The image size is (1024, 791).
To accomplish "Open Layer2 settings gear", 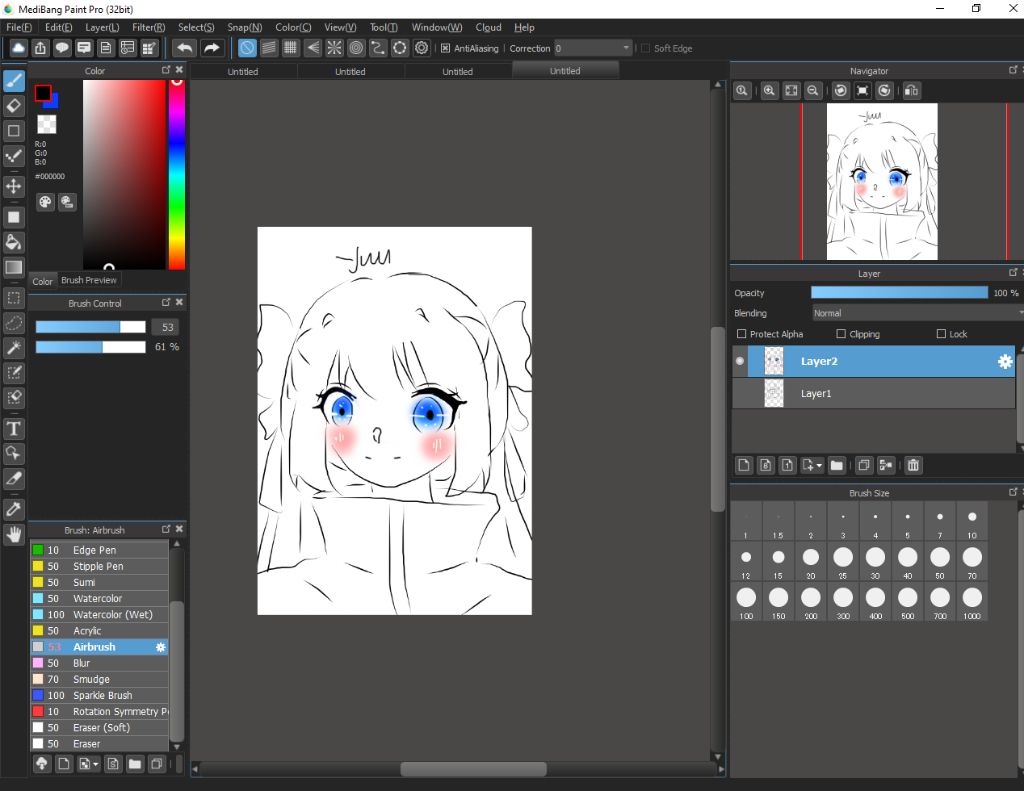I will pos(1005,361).
